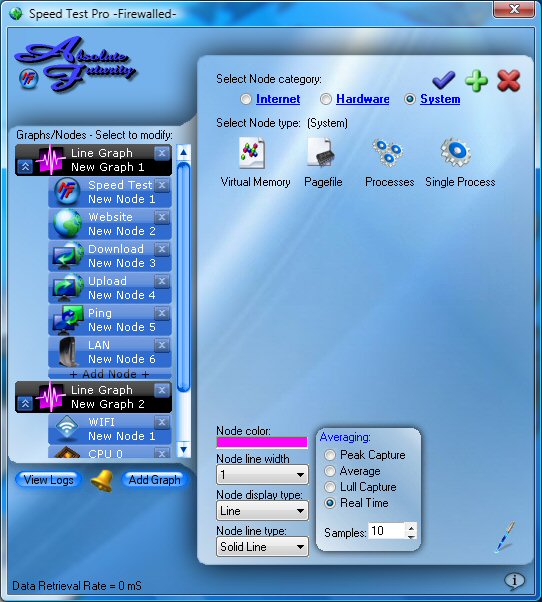Viewport: 542px width, 602px height.
Task: Select the Virtual Memory node type icon
Action: click(x=251, y=153)
